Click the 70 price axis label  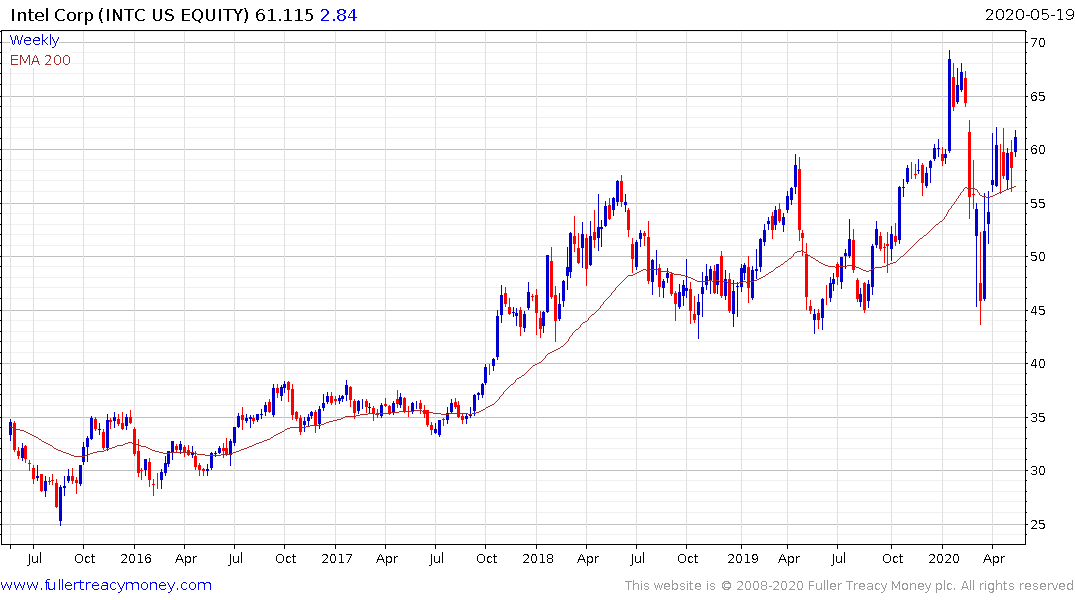pos(1038,43)
